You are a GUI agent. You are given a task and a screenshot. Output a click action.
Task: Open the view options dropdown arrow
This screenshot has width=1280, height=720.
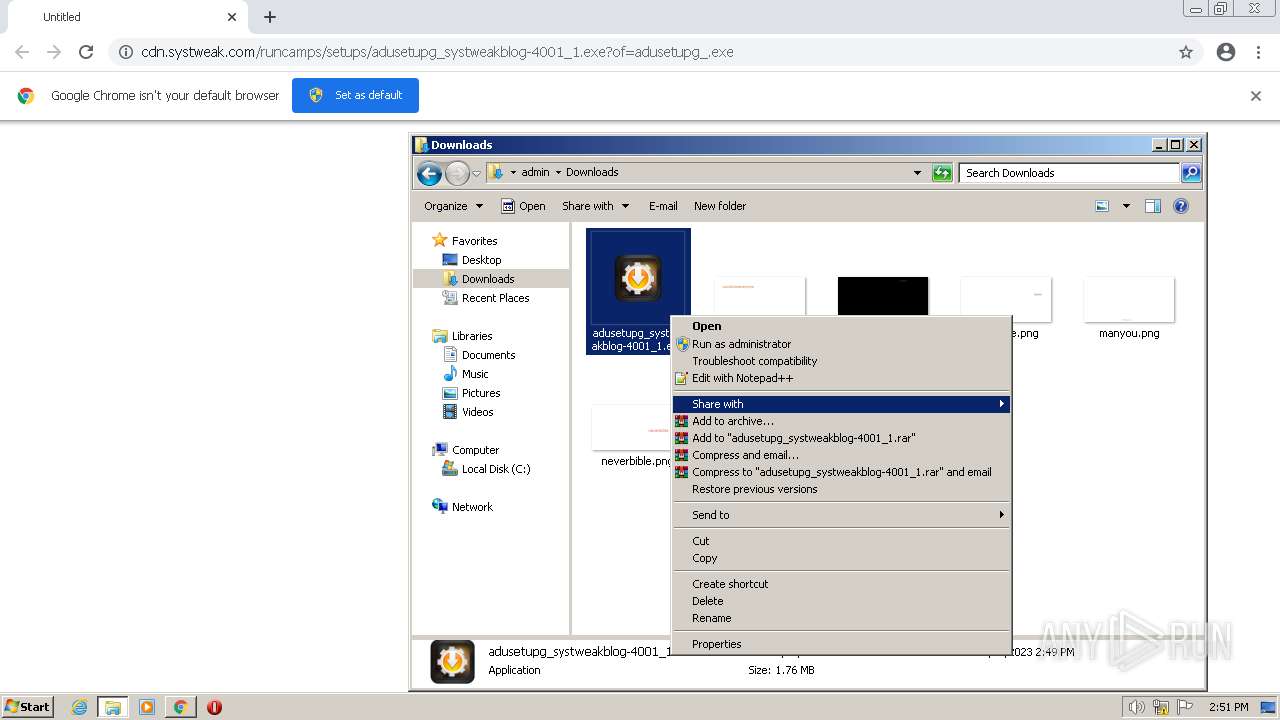click(1126, 206)
